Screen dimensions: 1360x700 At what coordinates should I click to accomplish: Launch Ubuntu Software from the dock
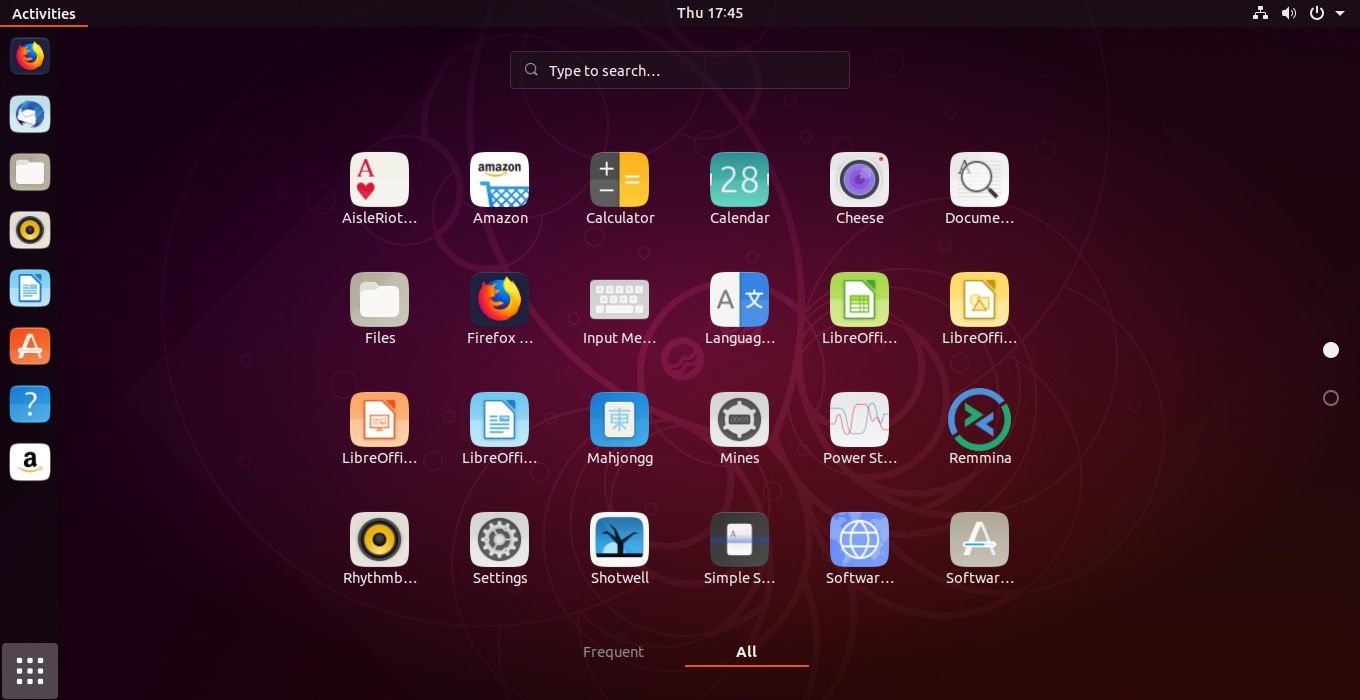29,346
